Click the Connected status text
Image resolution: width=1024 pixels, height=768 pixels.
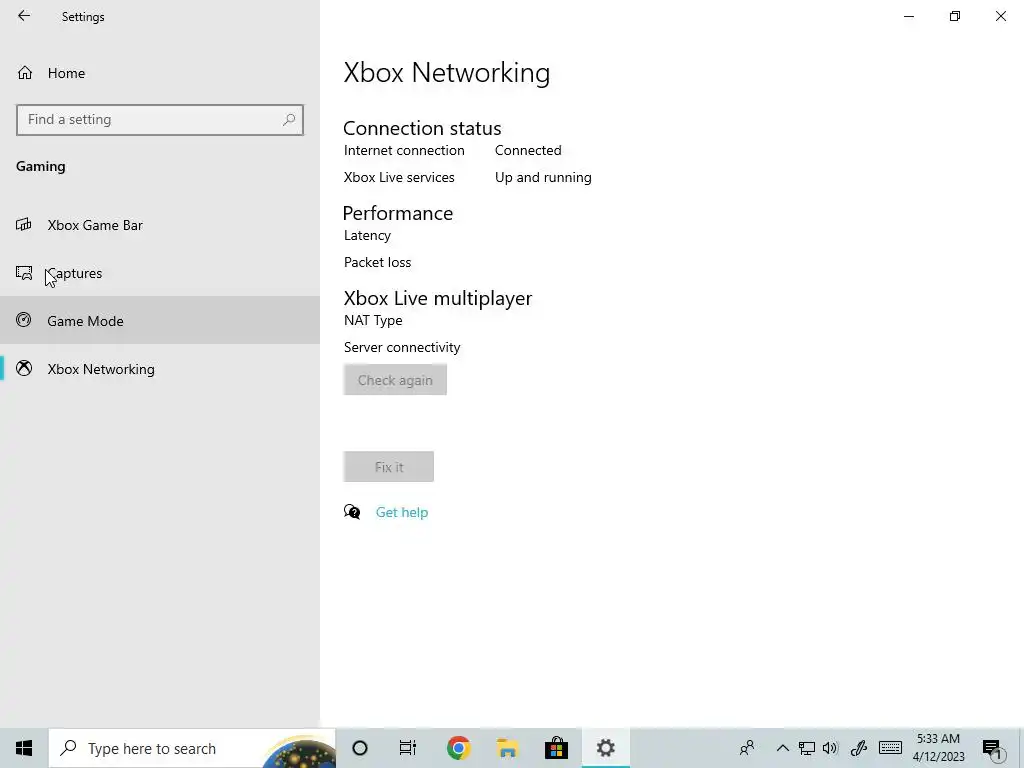pyautogui.click(x=528, y=150)
